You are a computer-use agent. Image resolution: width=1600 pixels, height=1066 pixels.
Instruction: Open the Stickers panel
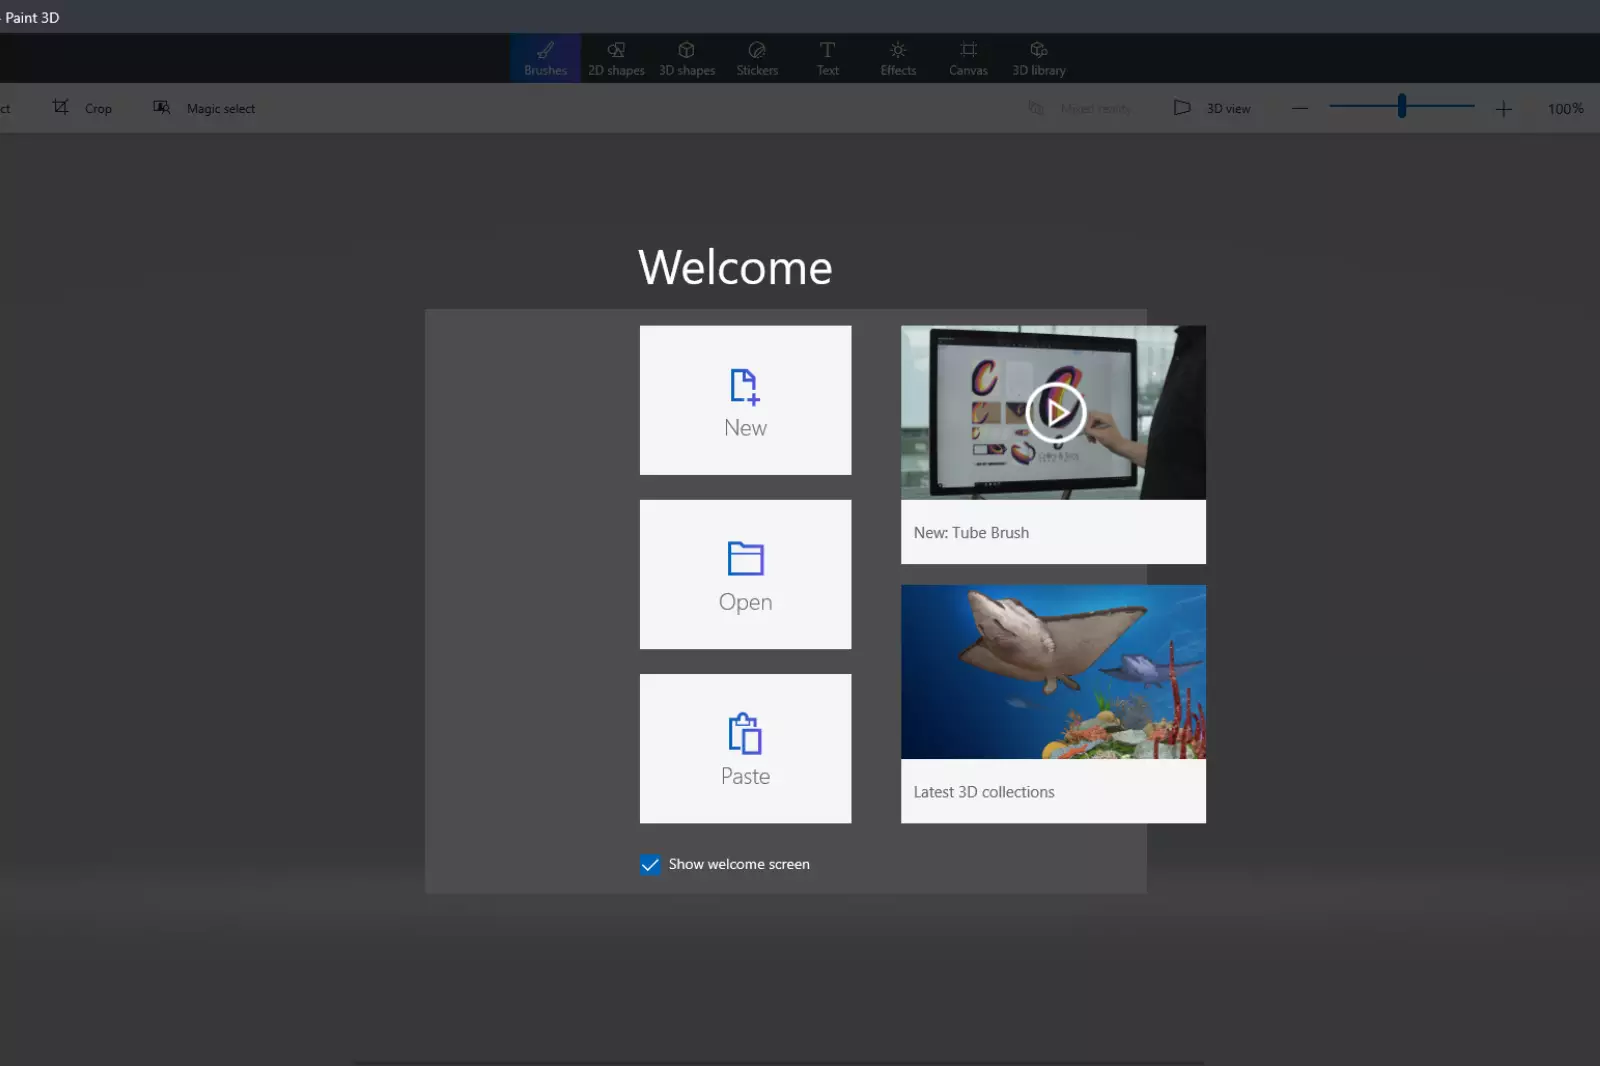[757, 58]
